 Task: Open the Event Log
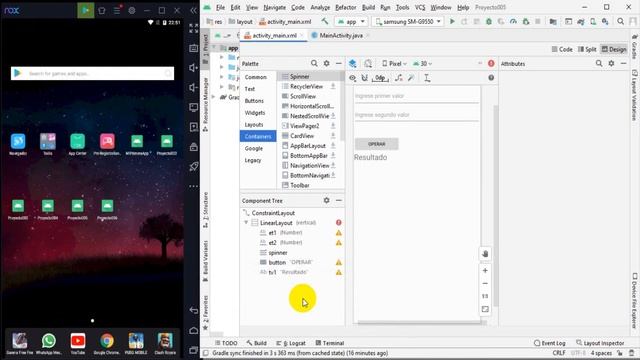click(x=549, y=343)
